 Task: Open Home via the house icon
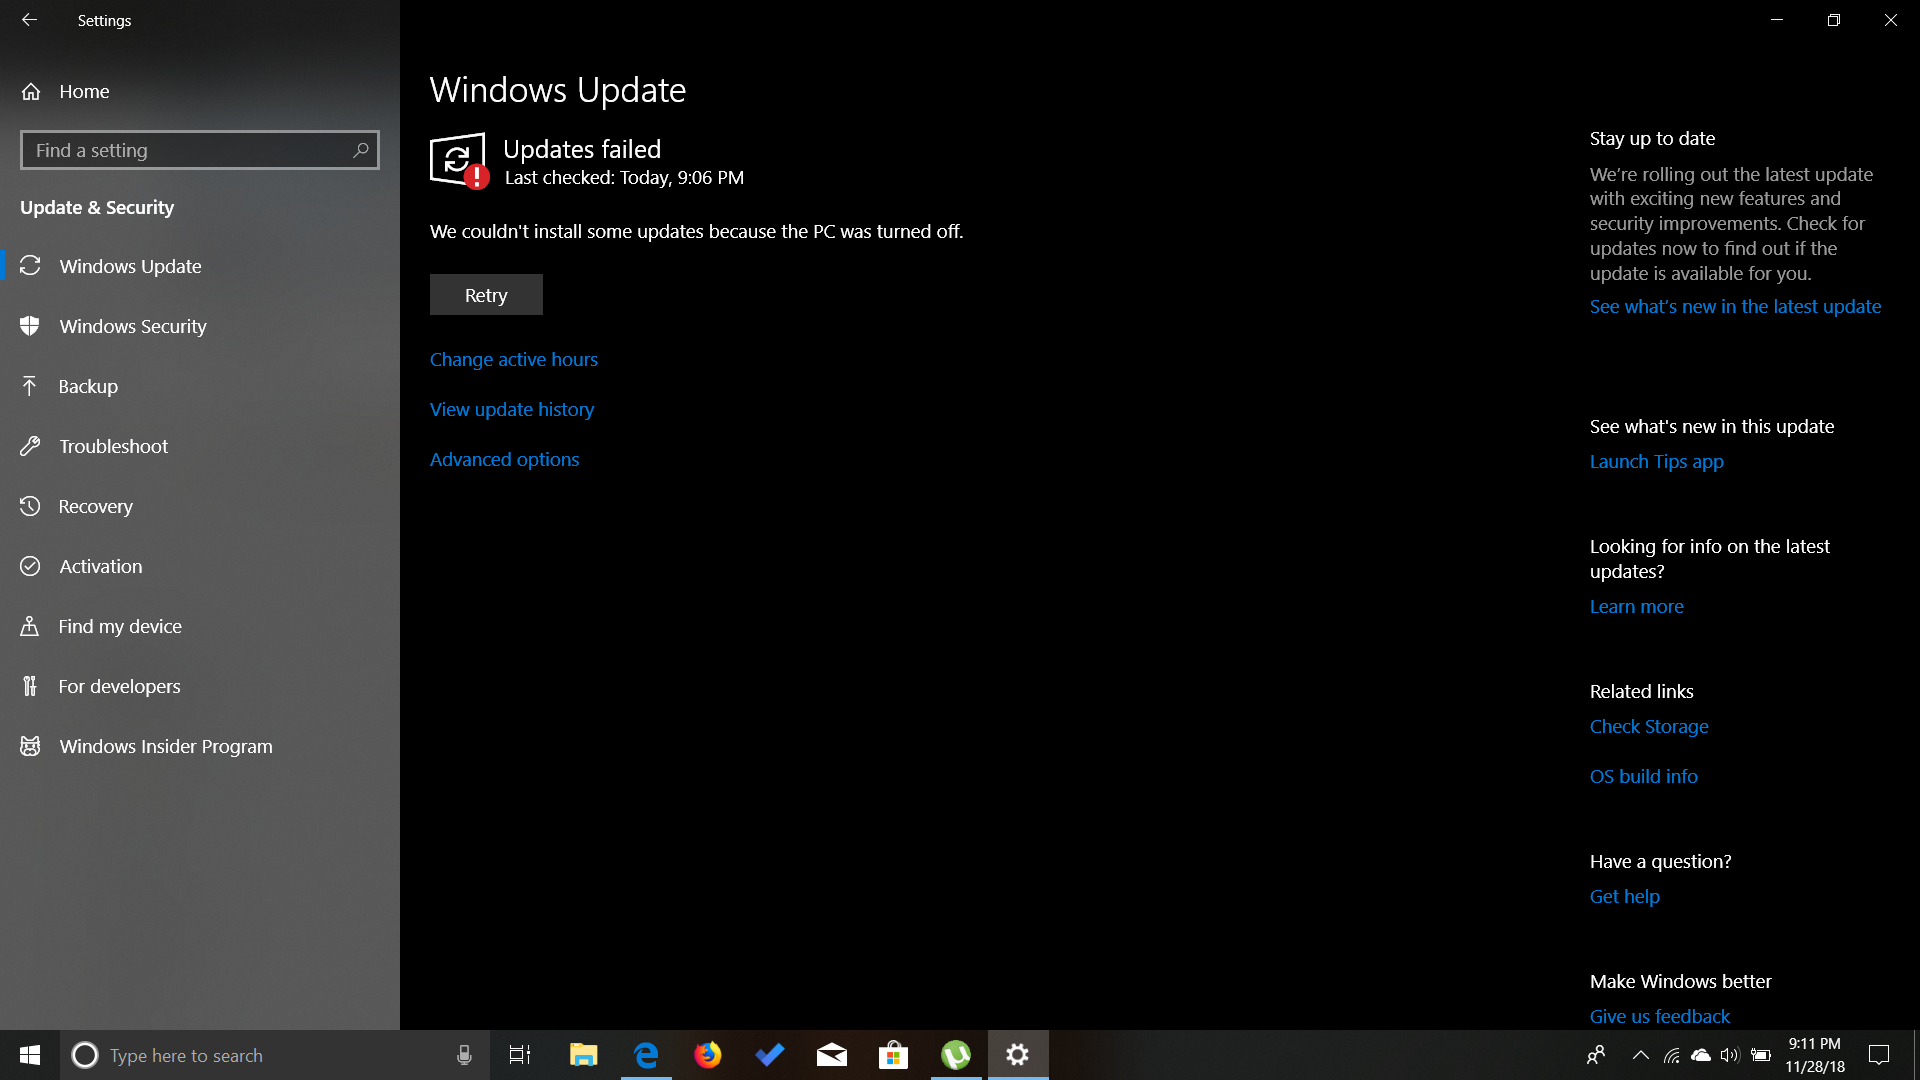31,91
